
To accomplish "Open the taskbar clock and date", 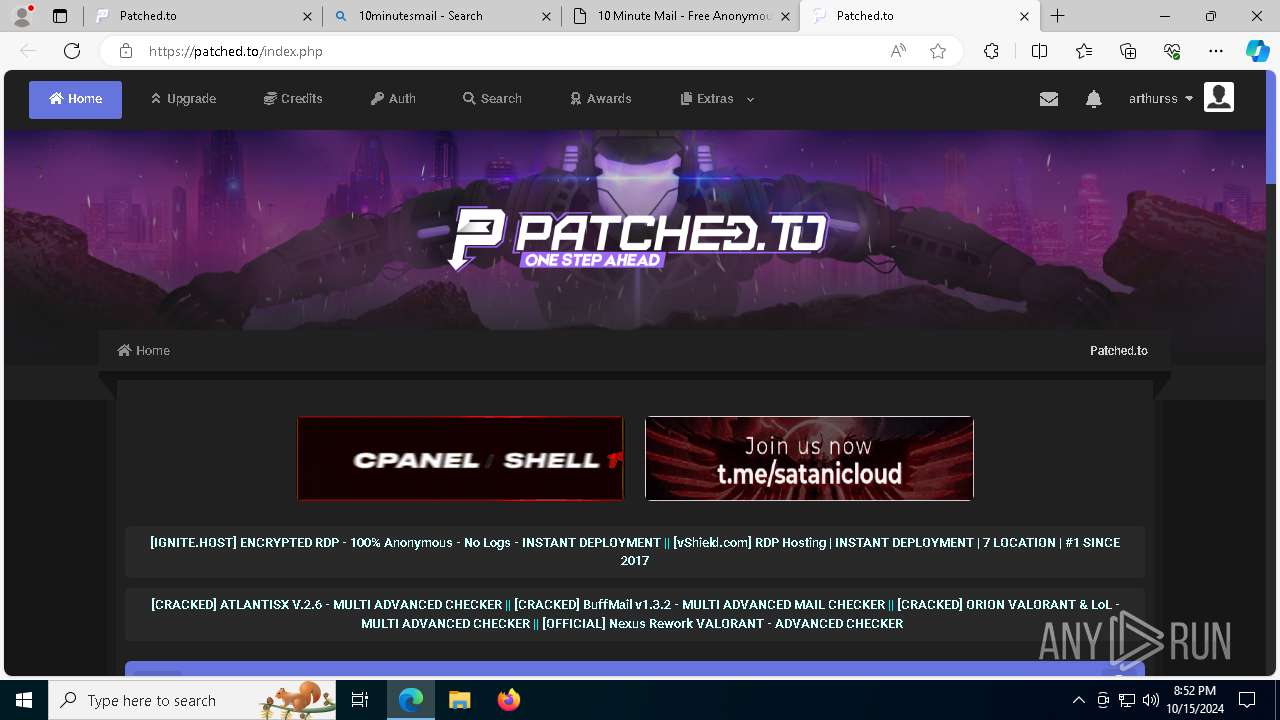I will click(x=1194, y=700).
